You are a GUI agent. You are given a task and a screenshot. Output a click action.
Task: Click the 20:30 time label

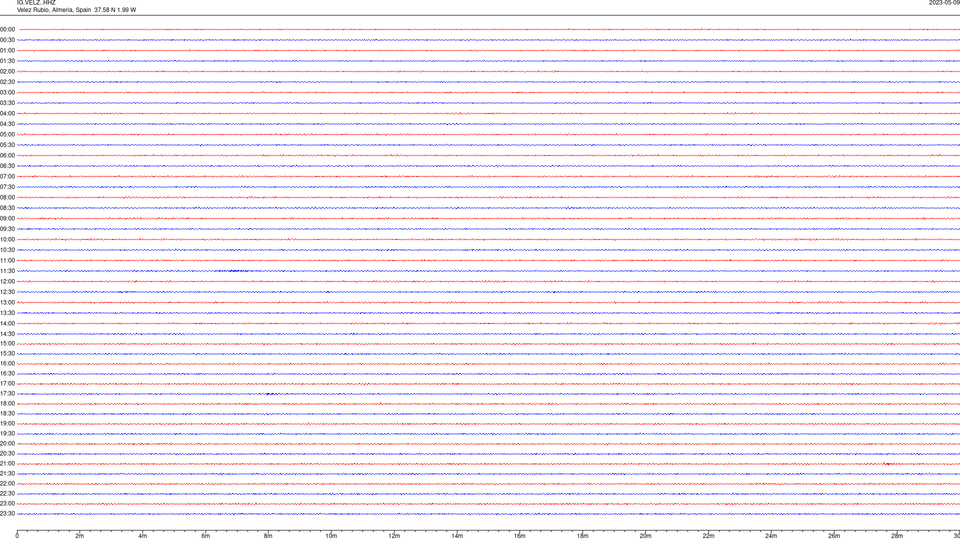click(x=7, y=454)
